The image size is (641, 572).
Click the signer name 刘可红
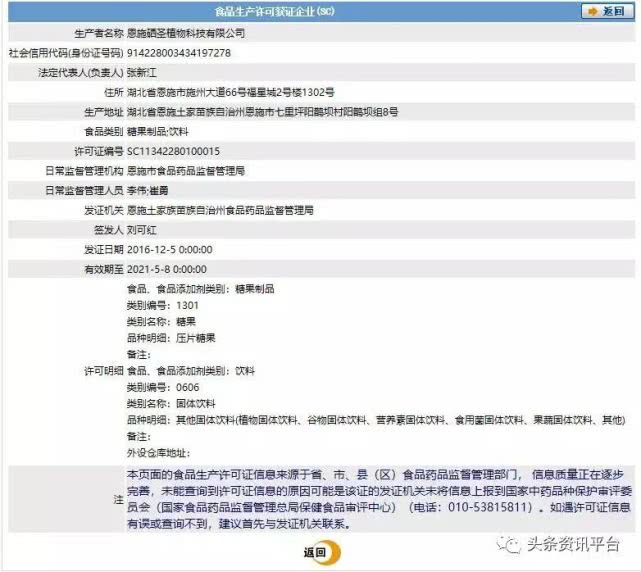pyautogui.click(x=142, y=229)
